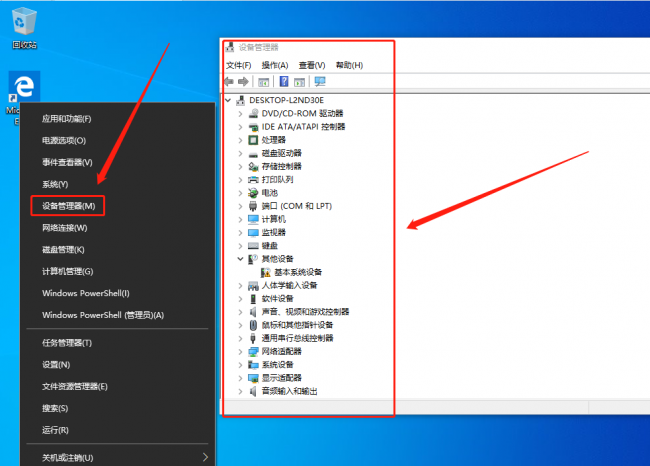Select the DESKTOP-L2ND30E computer name

coord(286,100)
